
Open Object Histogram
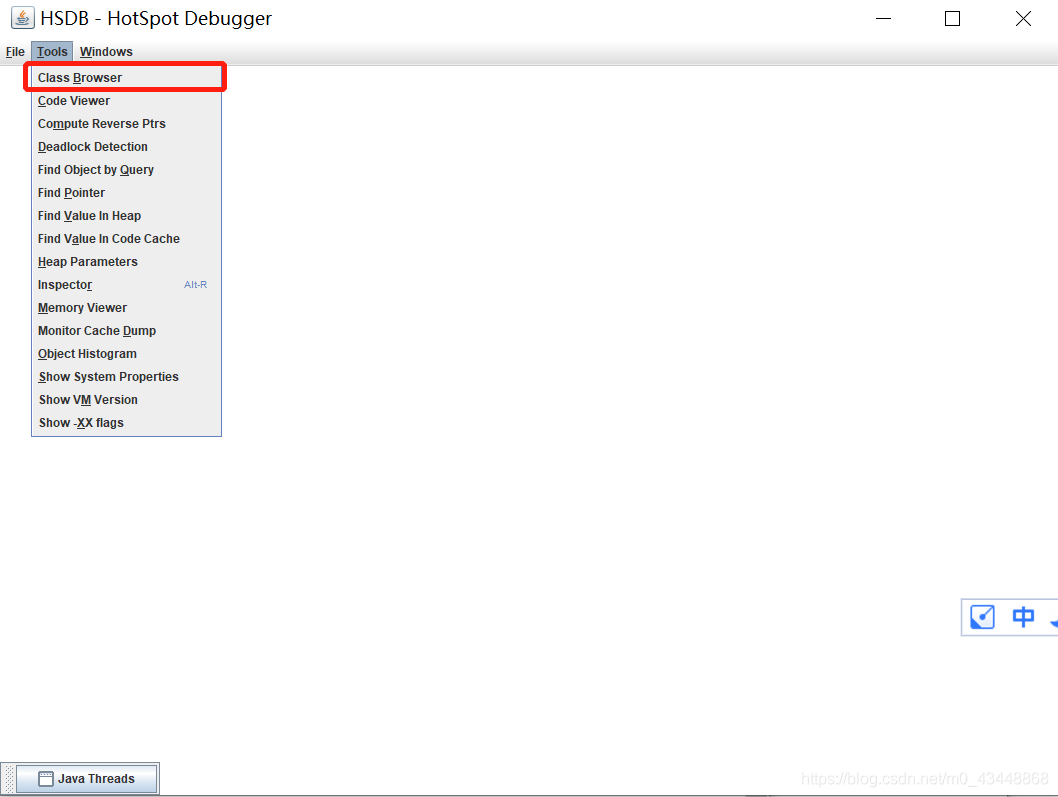pos(126,353)
